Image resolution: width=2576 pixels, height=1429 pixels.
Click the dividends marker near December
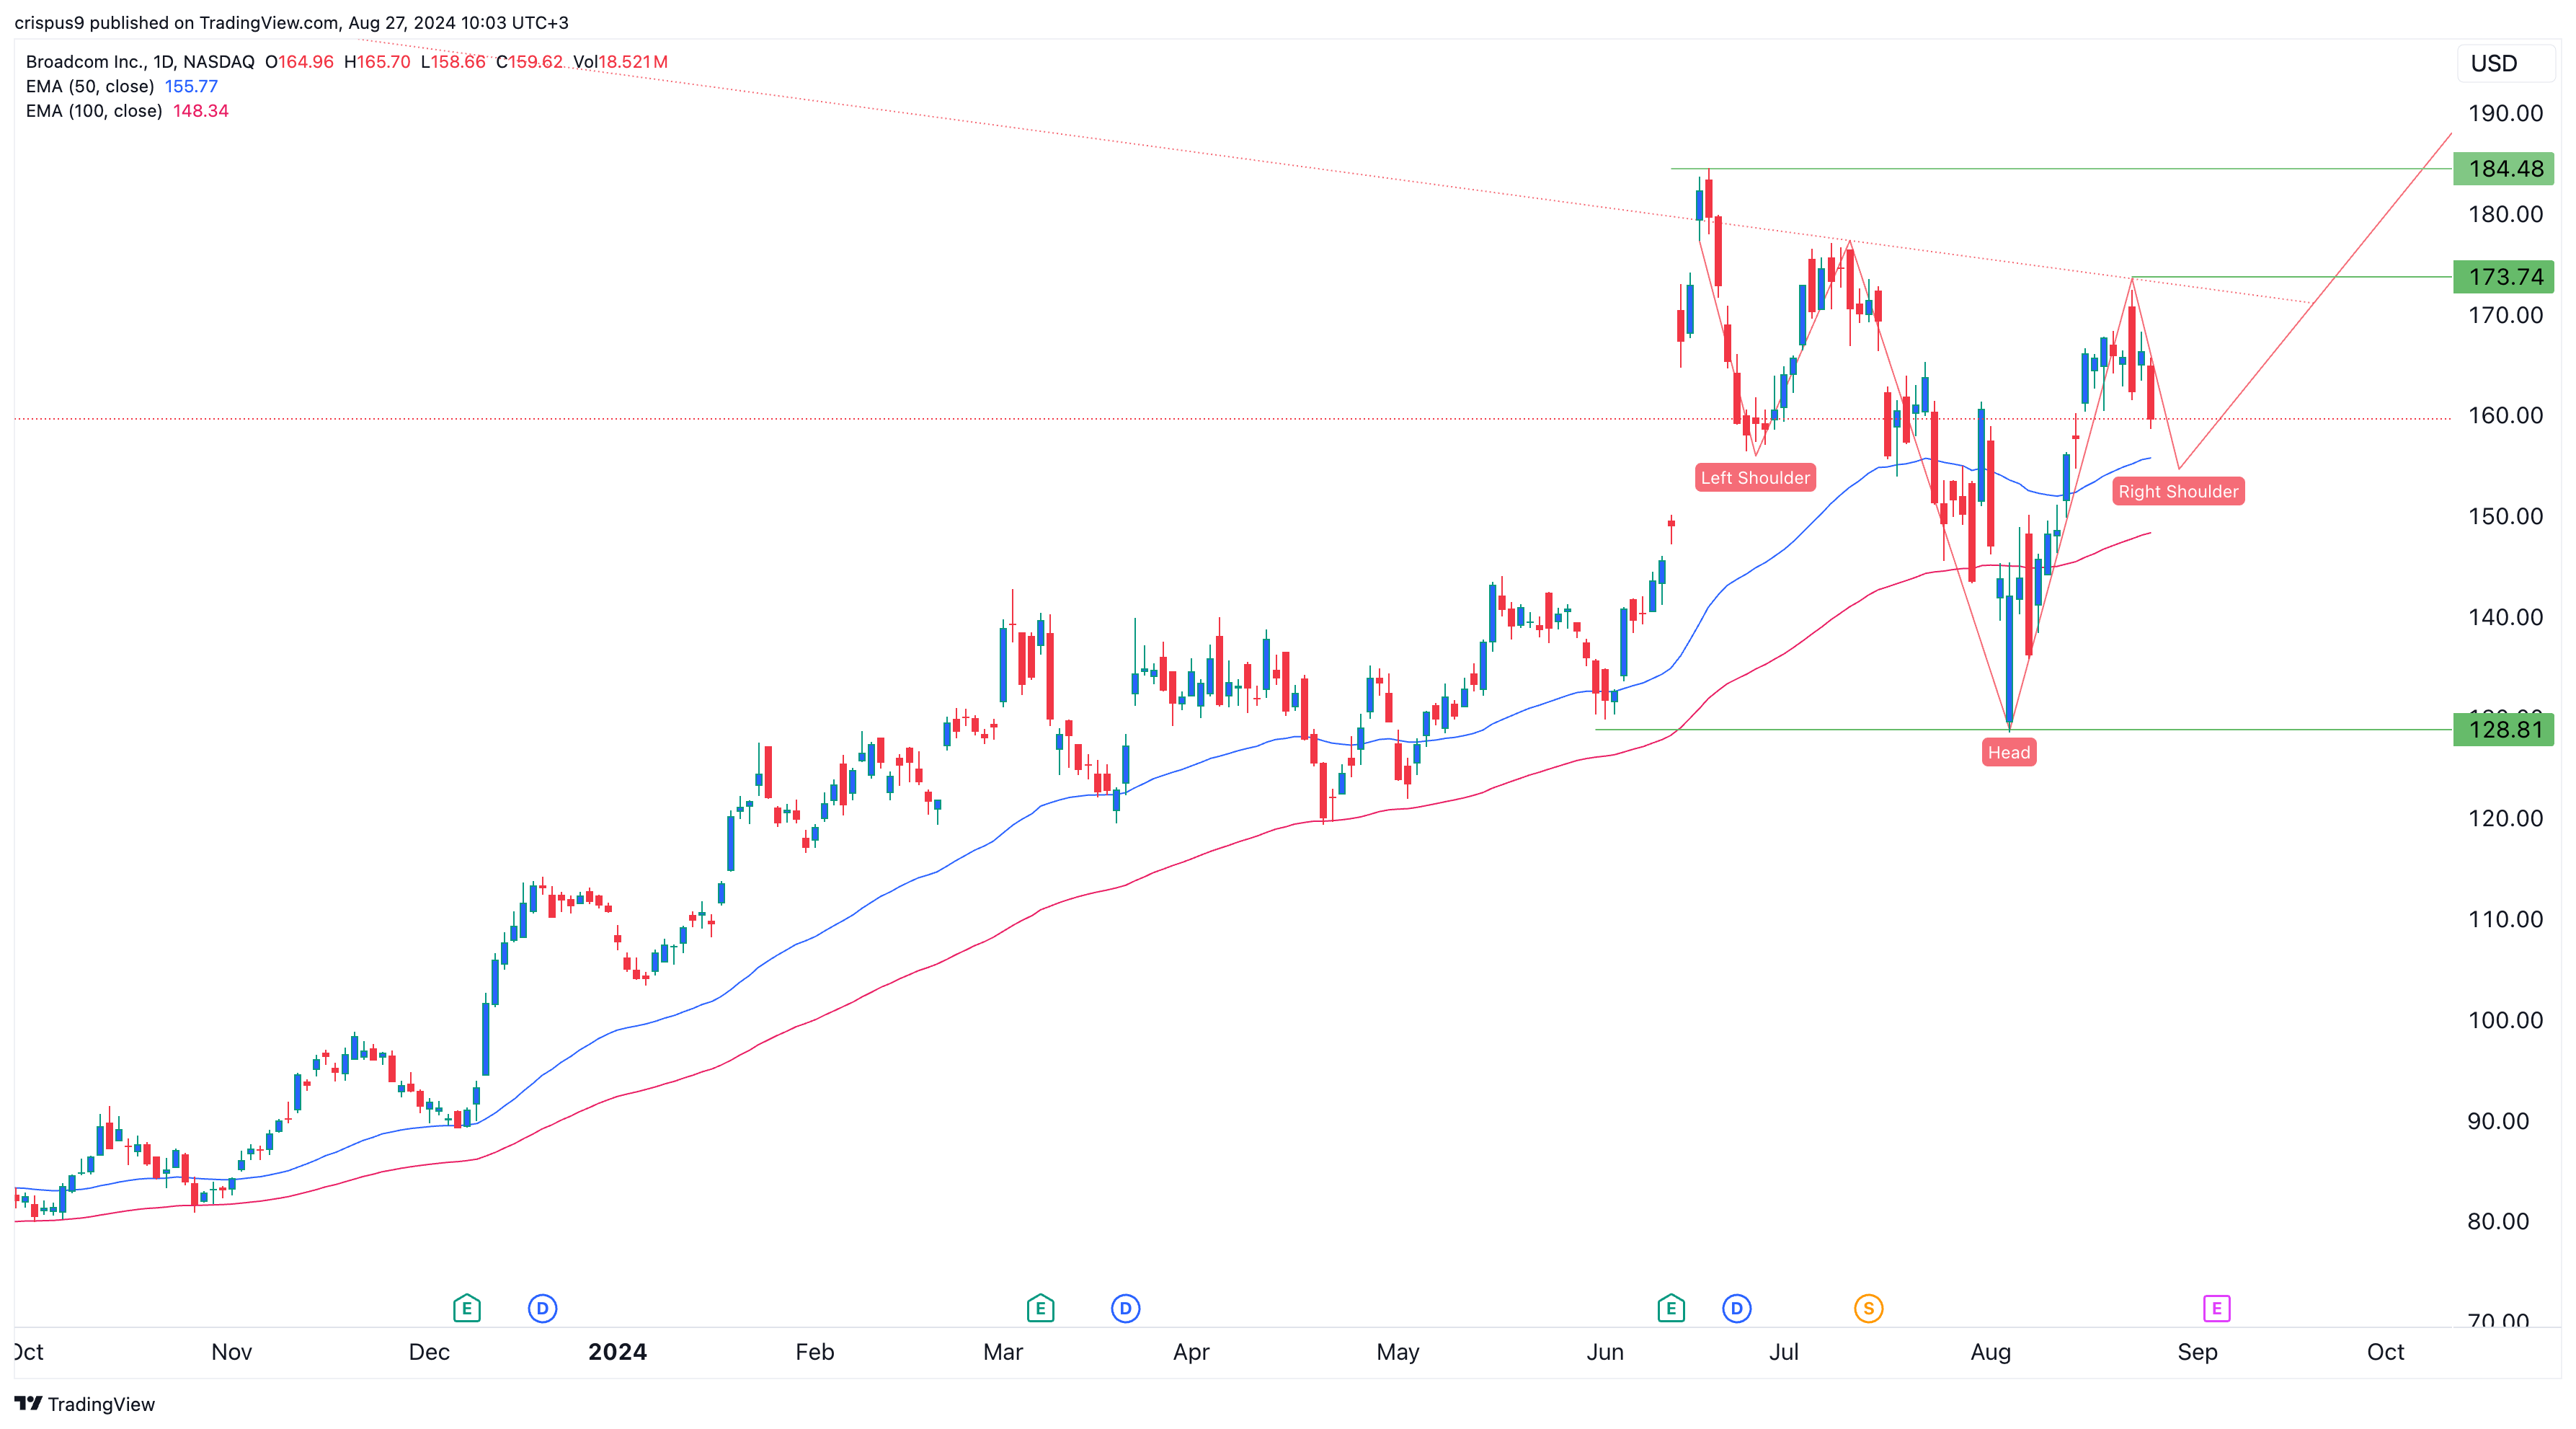tap(542, 1307)
